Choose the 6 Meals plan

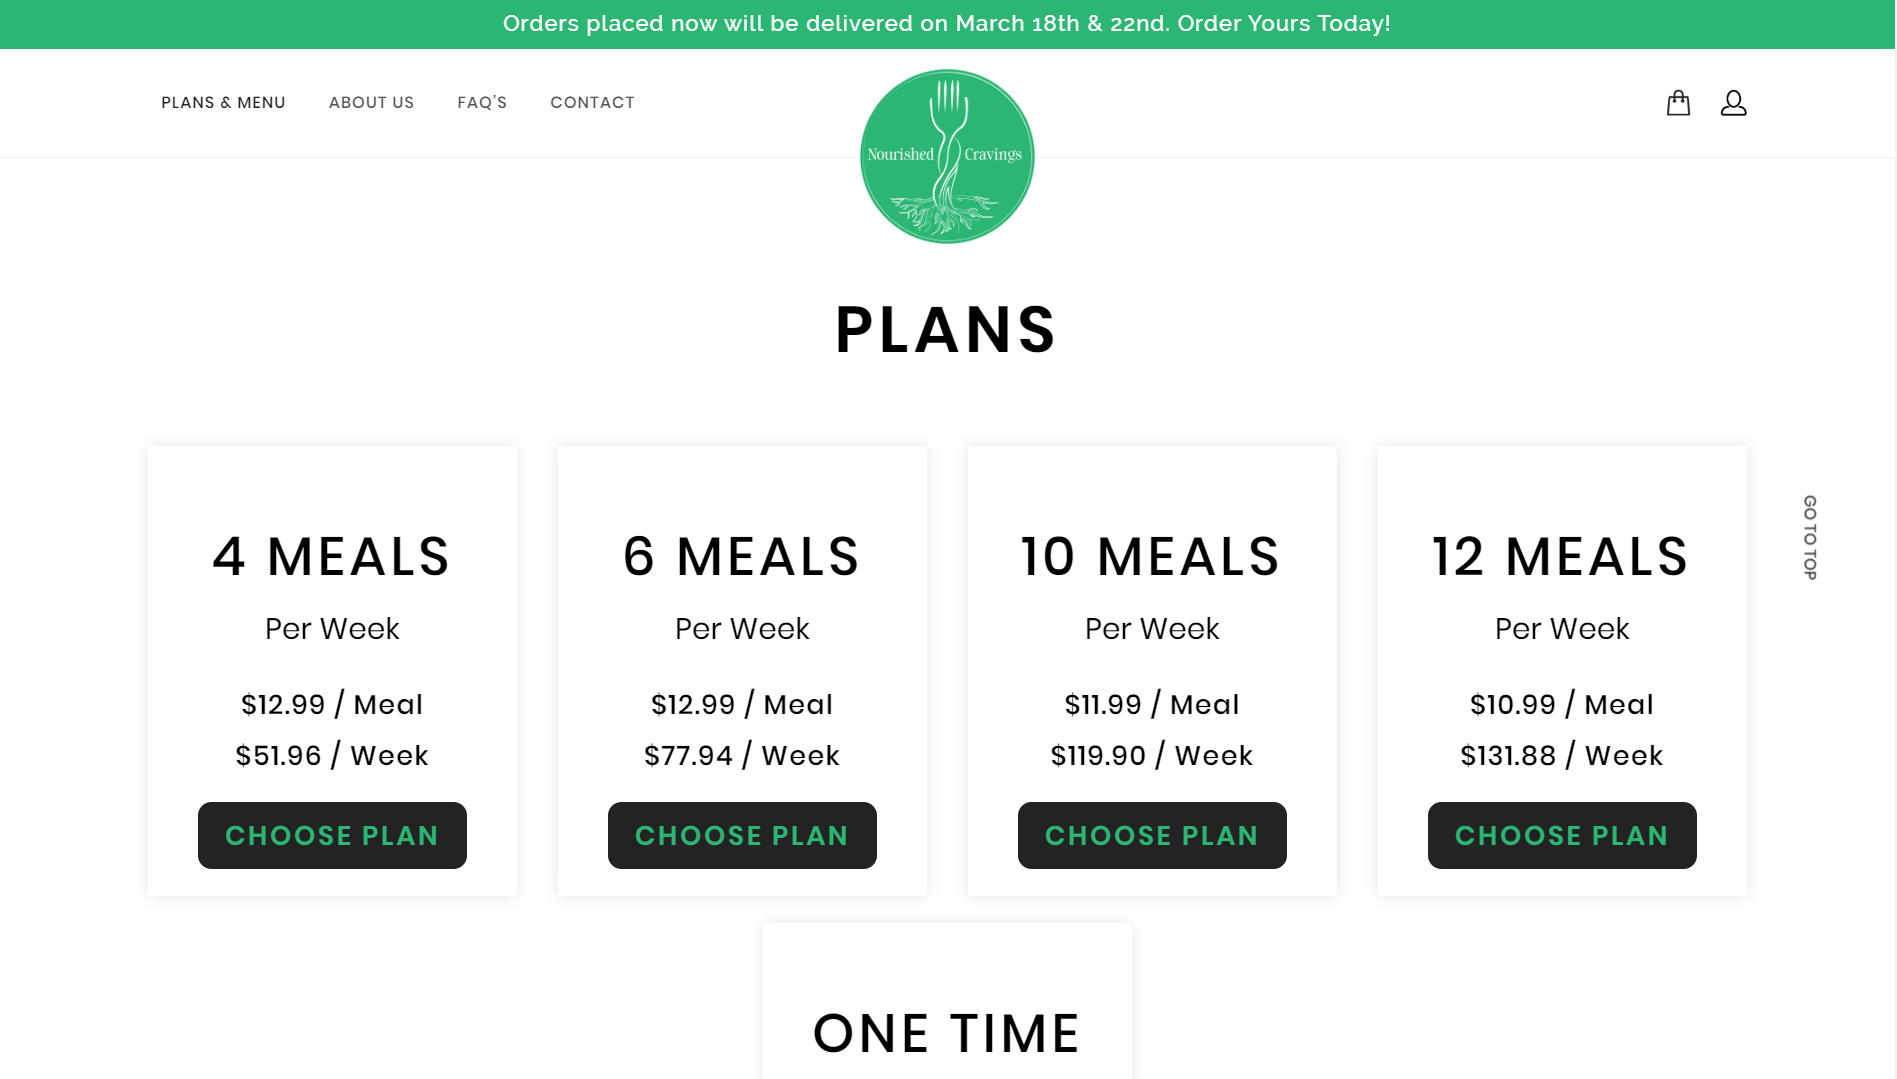(x=742, y=835)
